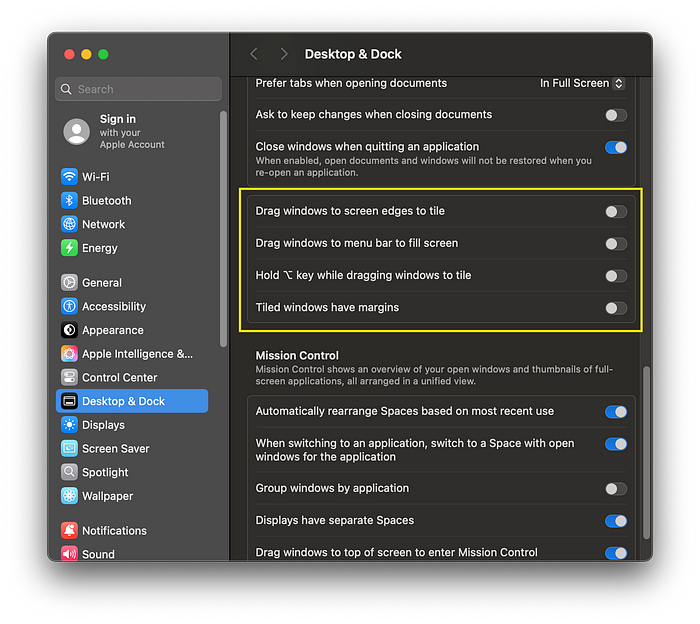The image size is (700, 624).
Task: Disable Close windows when quitting an application
Action: [x=616, y=147]
